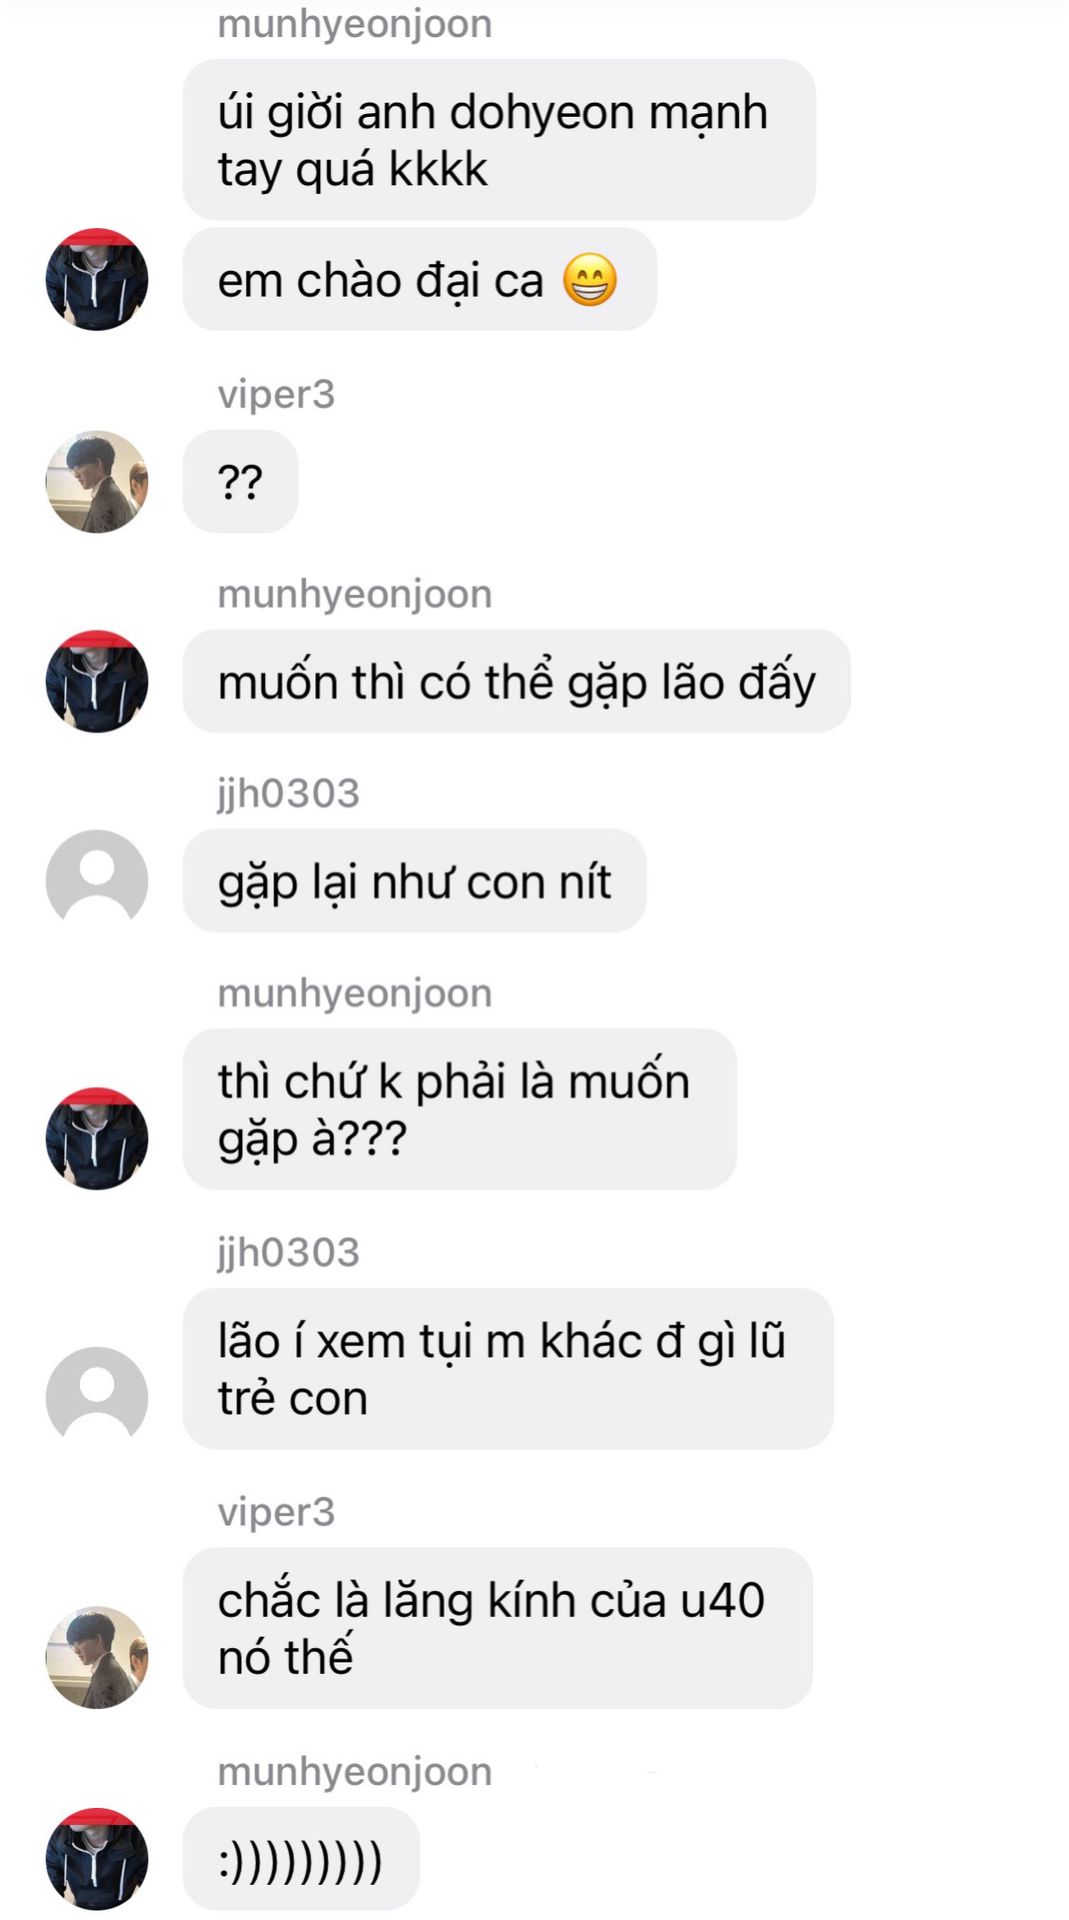Tap the '??' message bubble
This screenshot has height=1920, width=1069.
pos(240,482)
